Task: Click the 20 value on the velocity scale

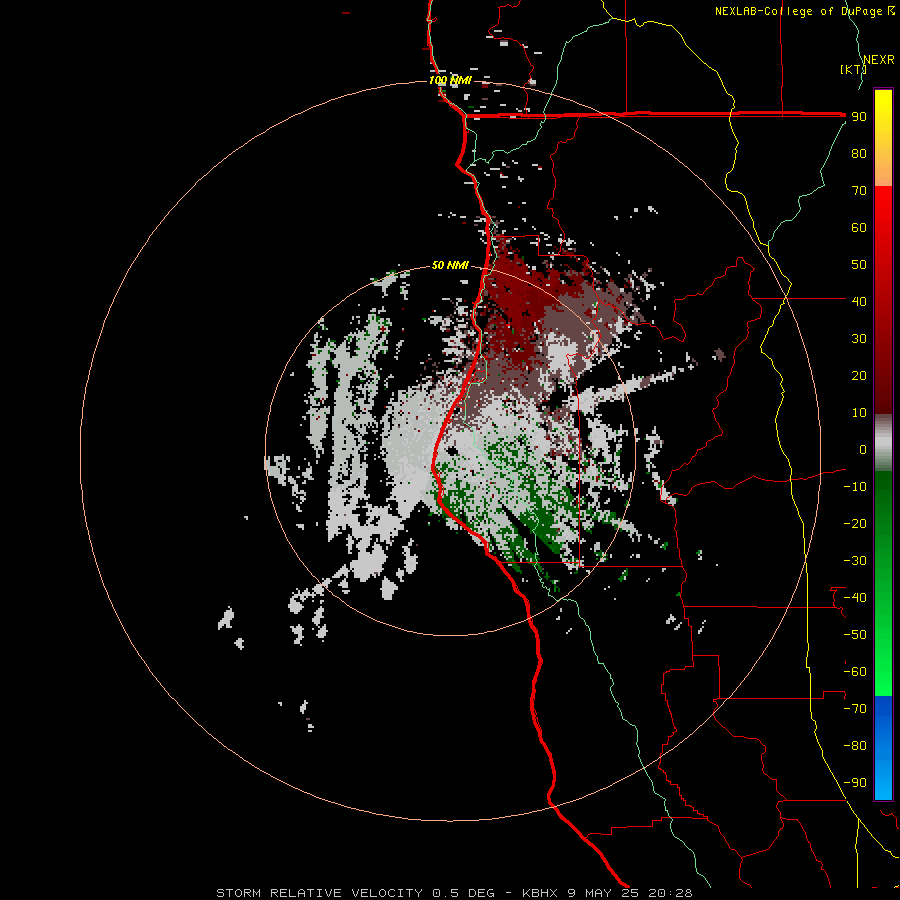Action: [x=859, y=375]
